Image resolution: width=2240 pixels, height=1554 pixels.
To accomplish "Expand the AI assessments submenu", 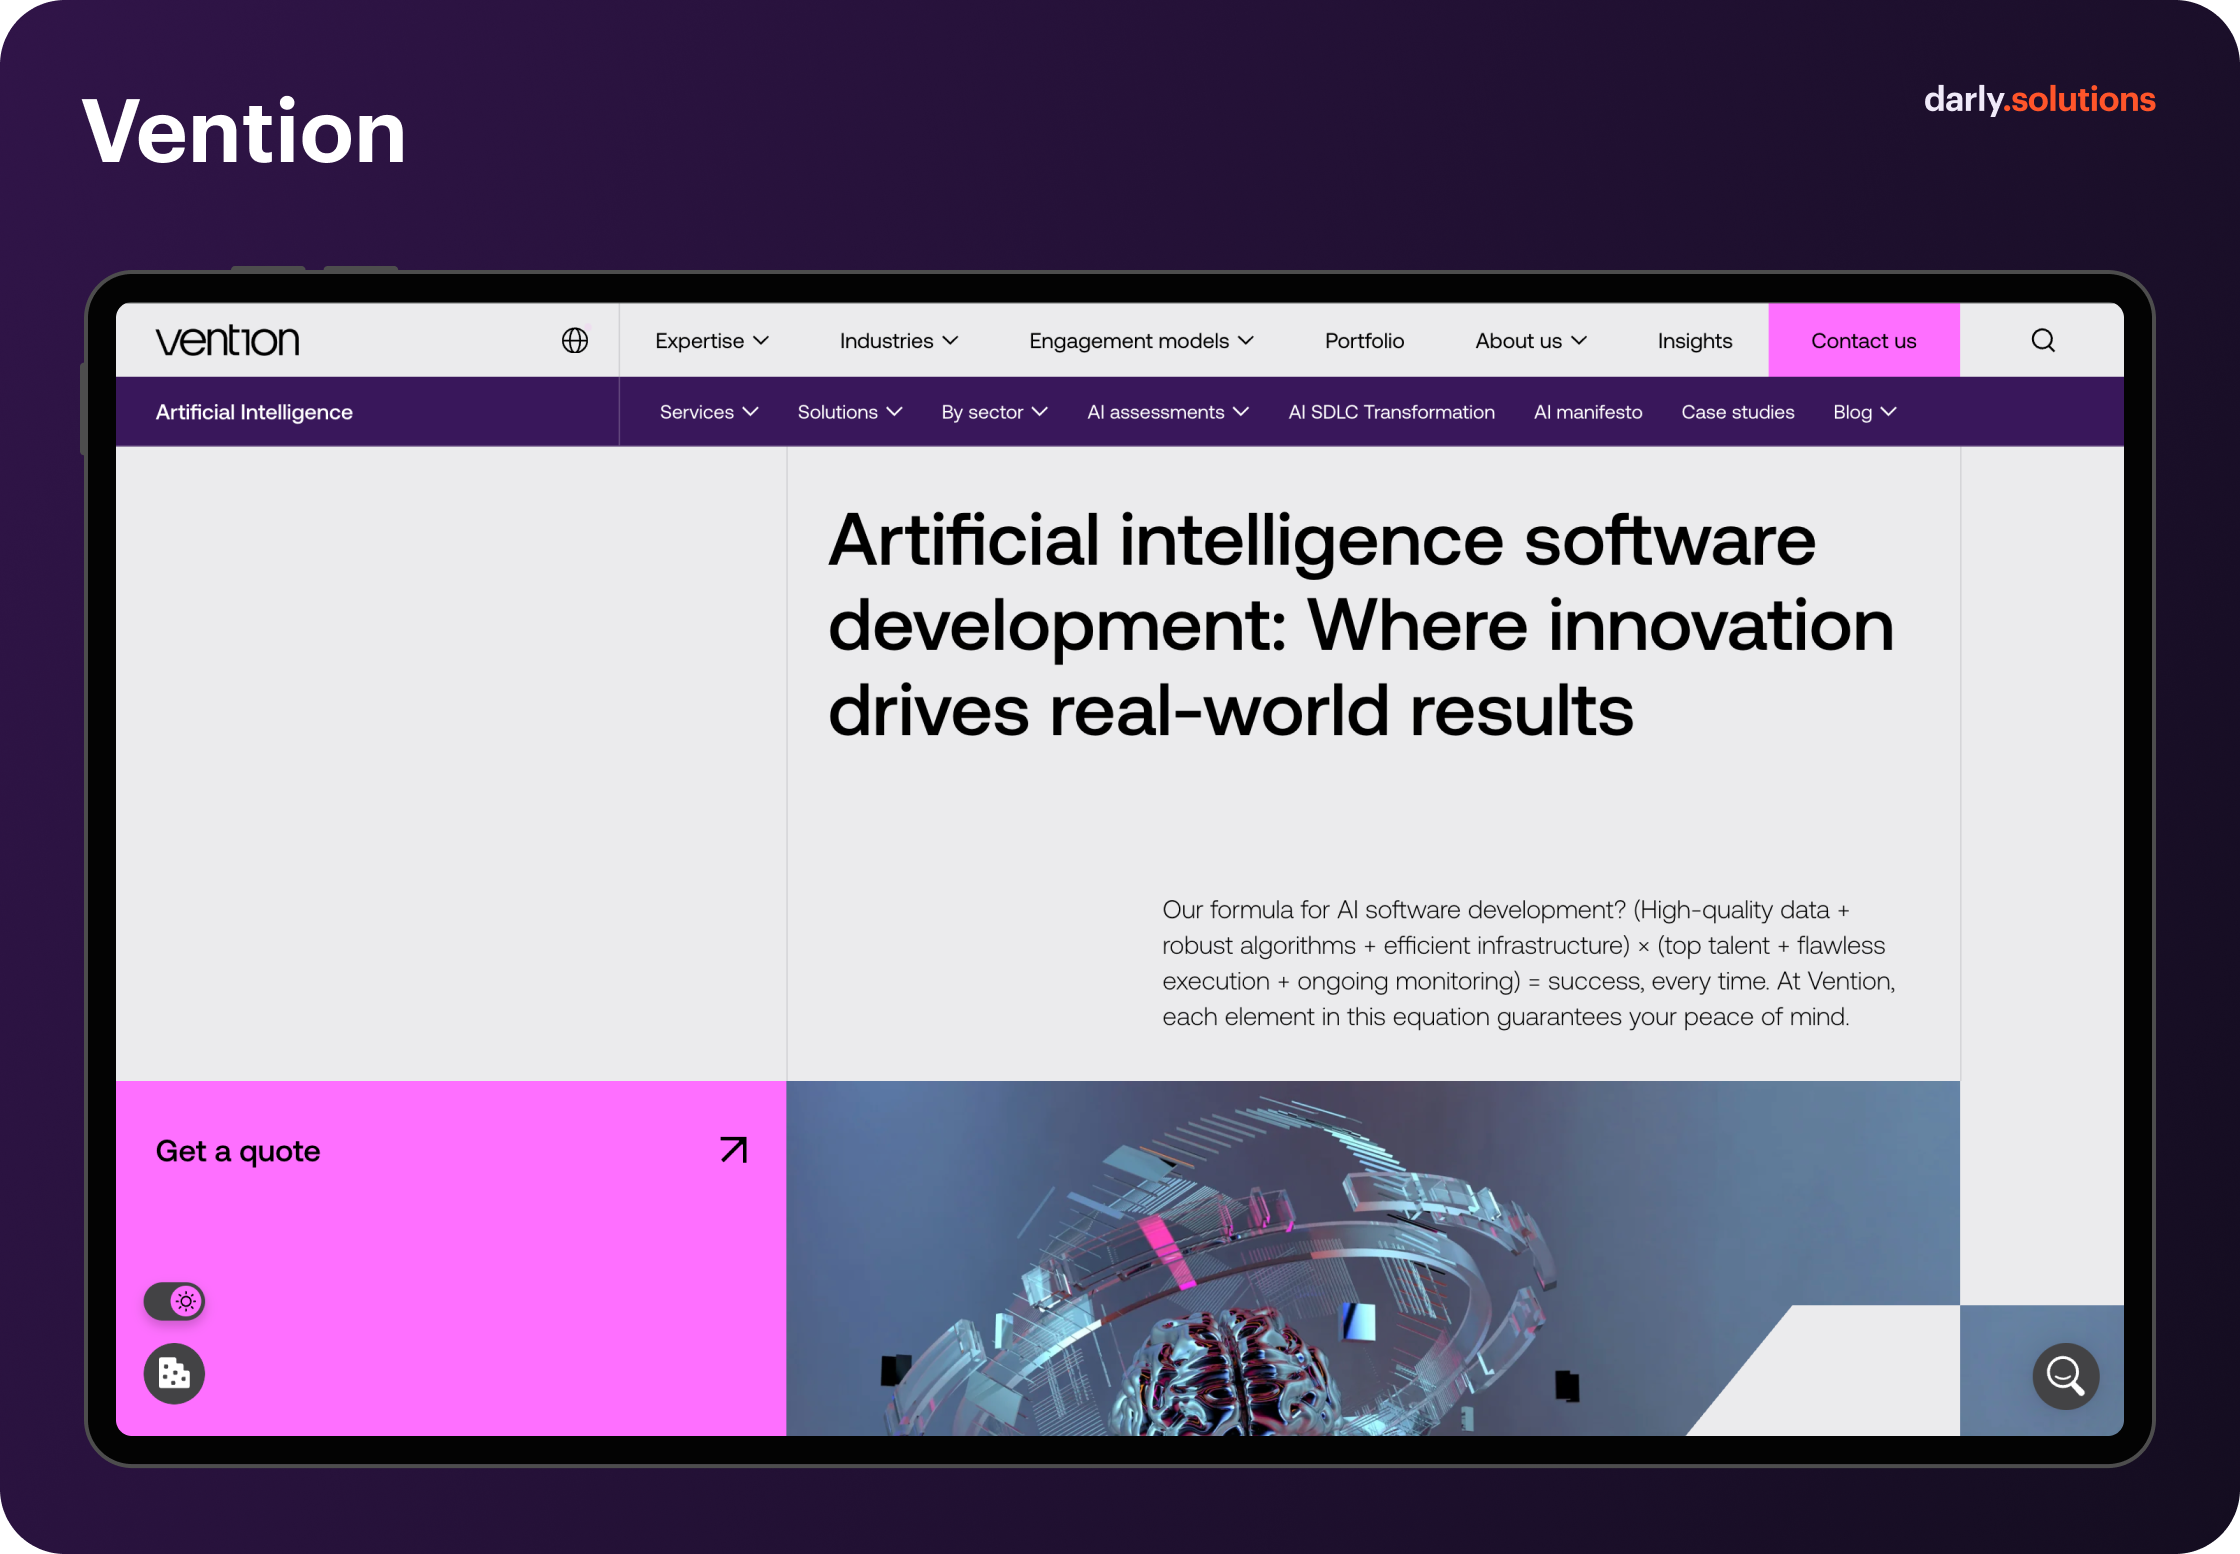I will (1168, 412).
